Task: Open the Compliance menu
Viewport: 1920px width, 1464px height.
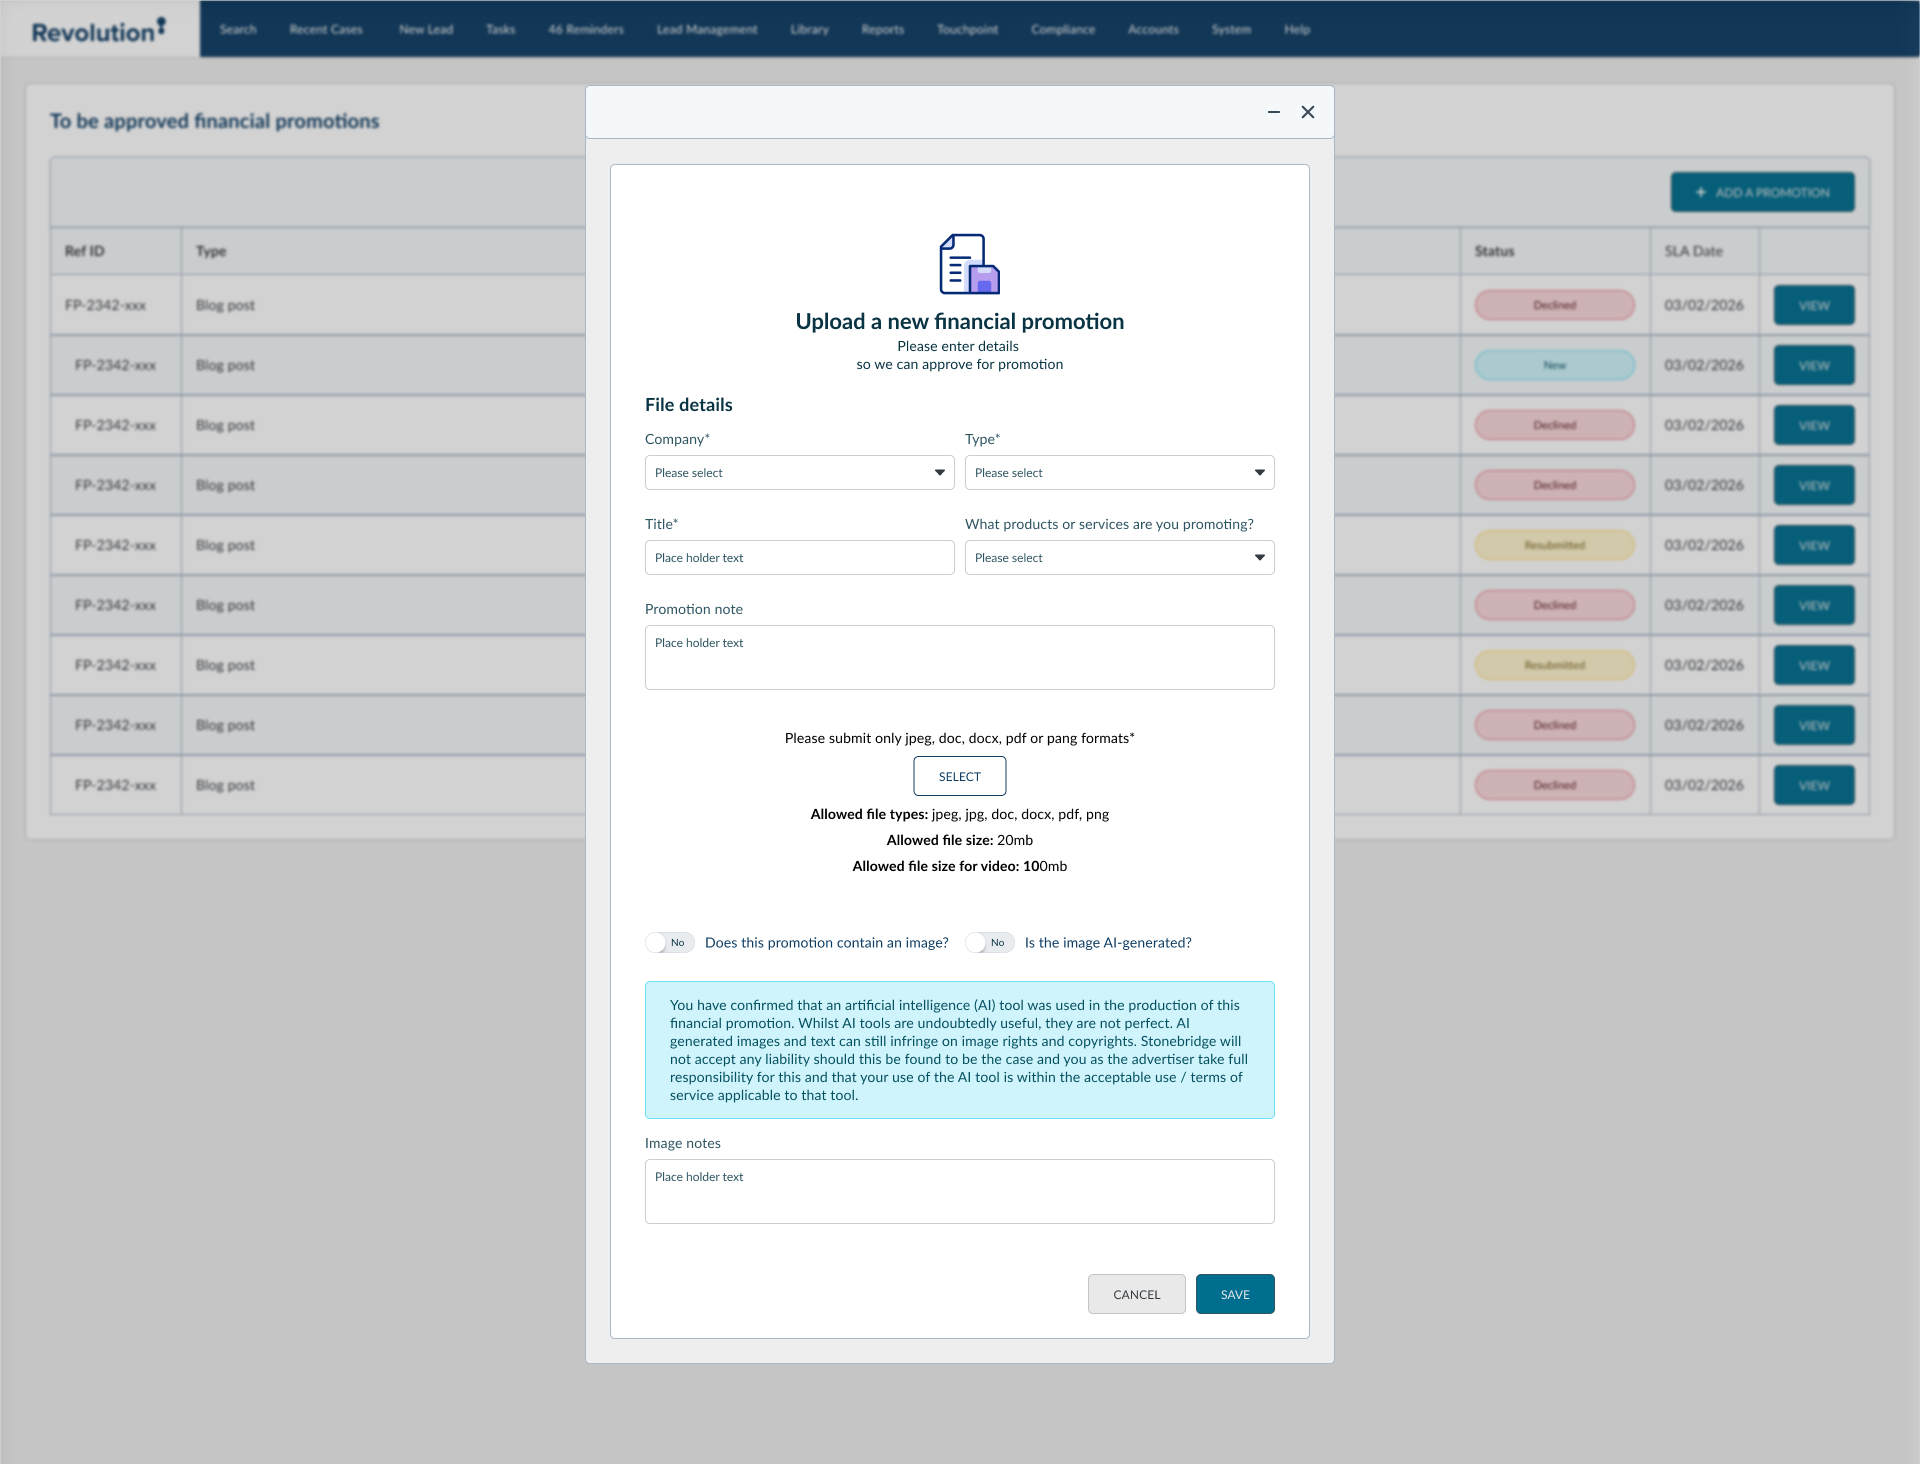Action: (x=1062, y=29)
